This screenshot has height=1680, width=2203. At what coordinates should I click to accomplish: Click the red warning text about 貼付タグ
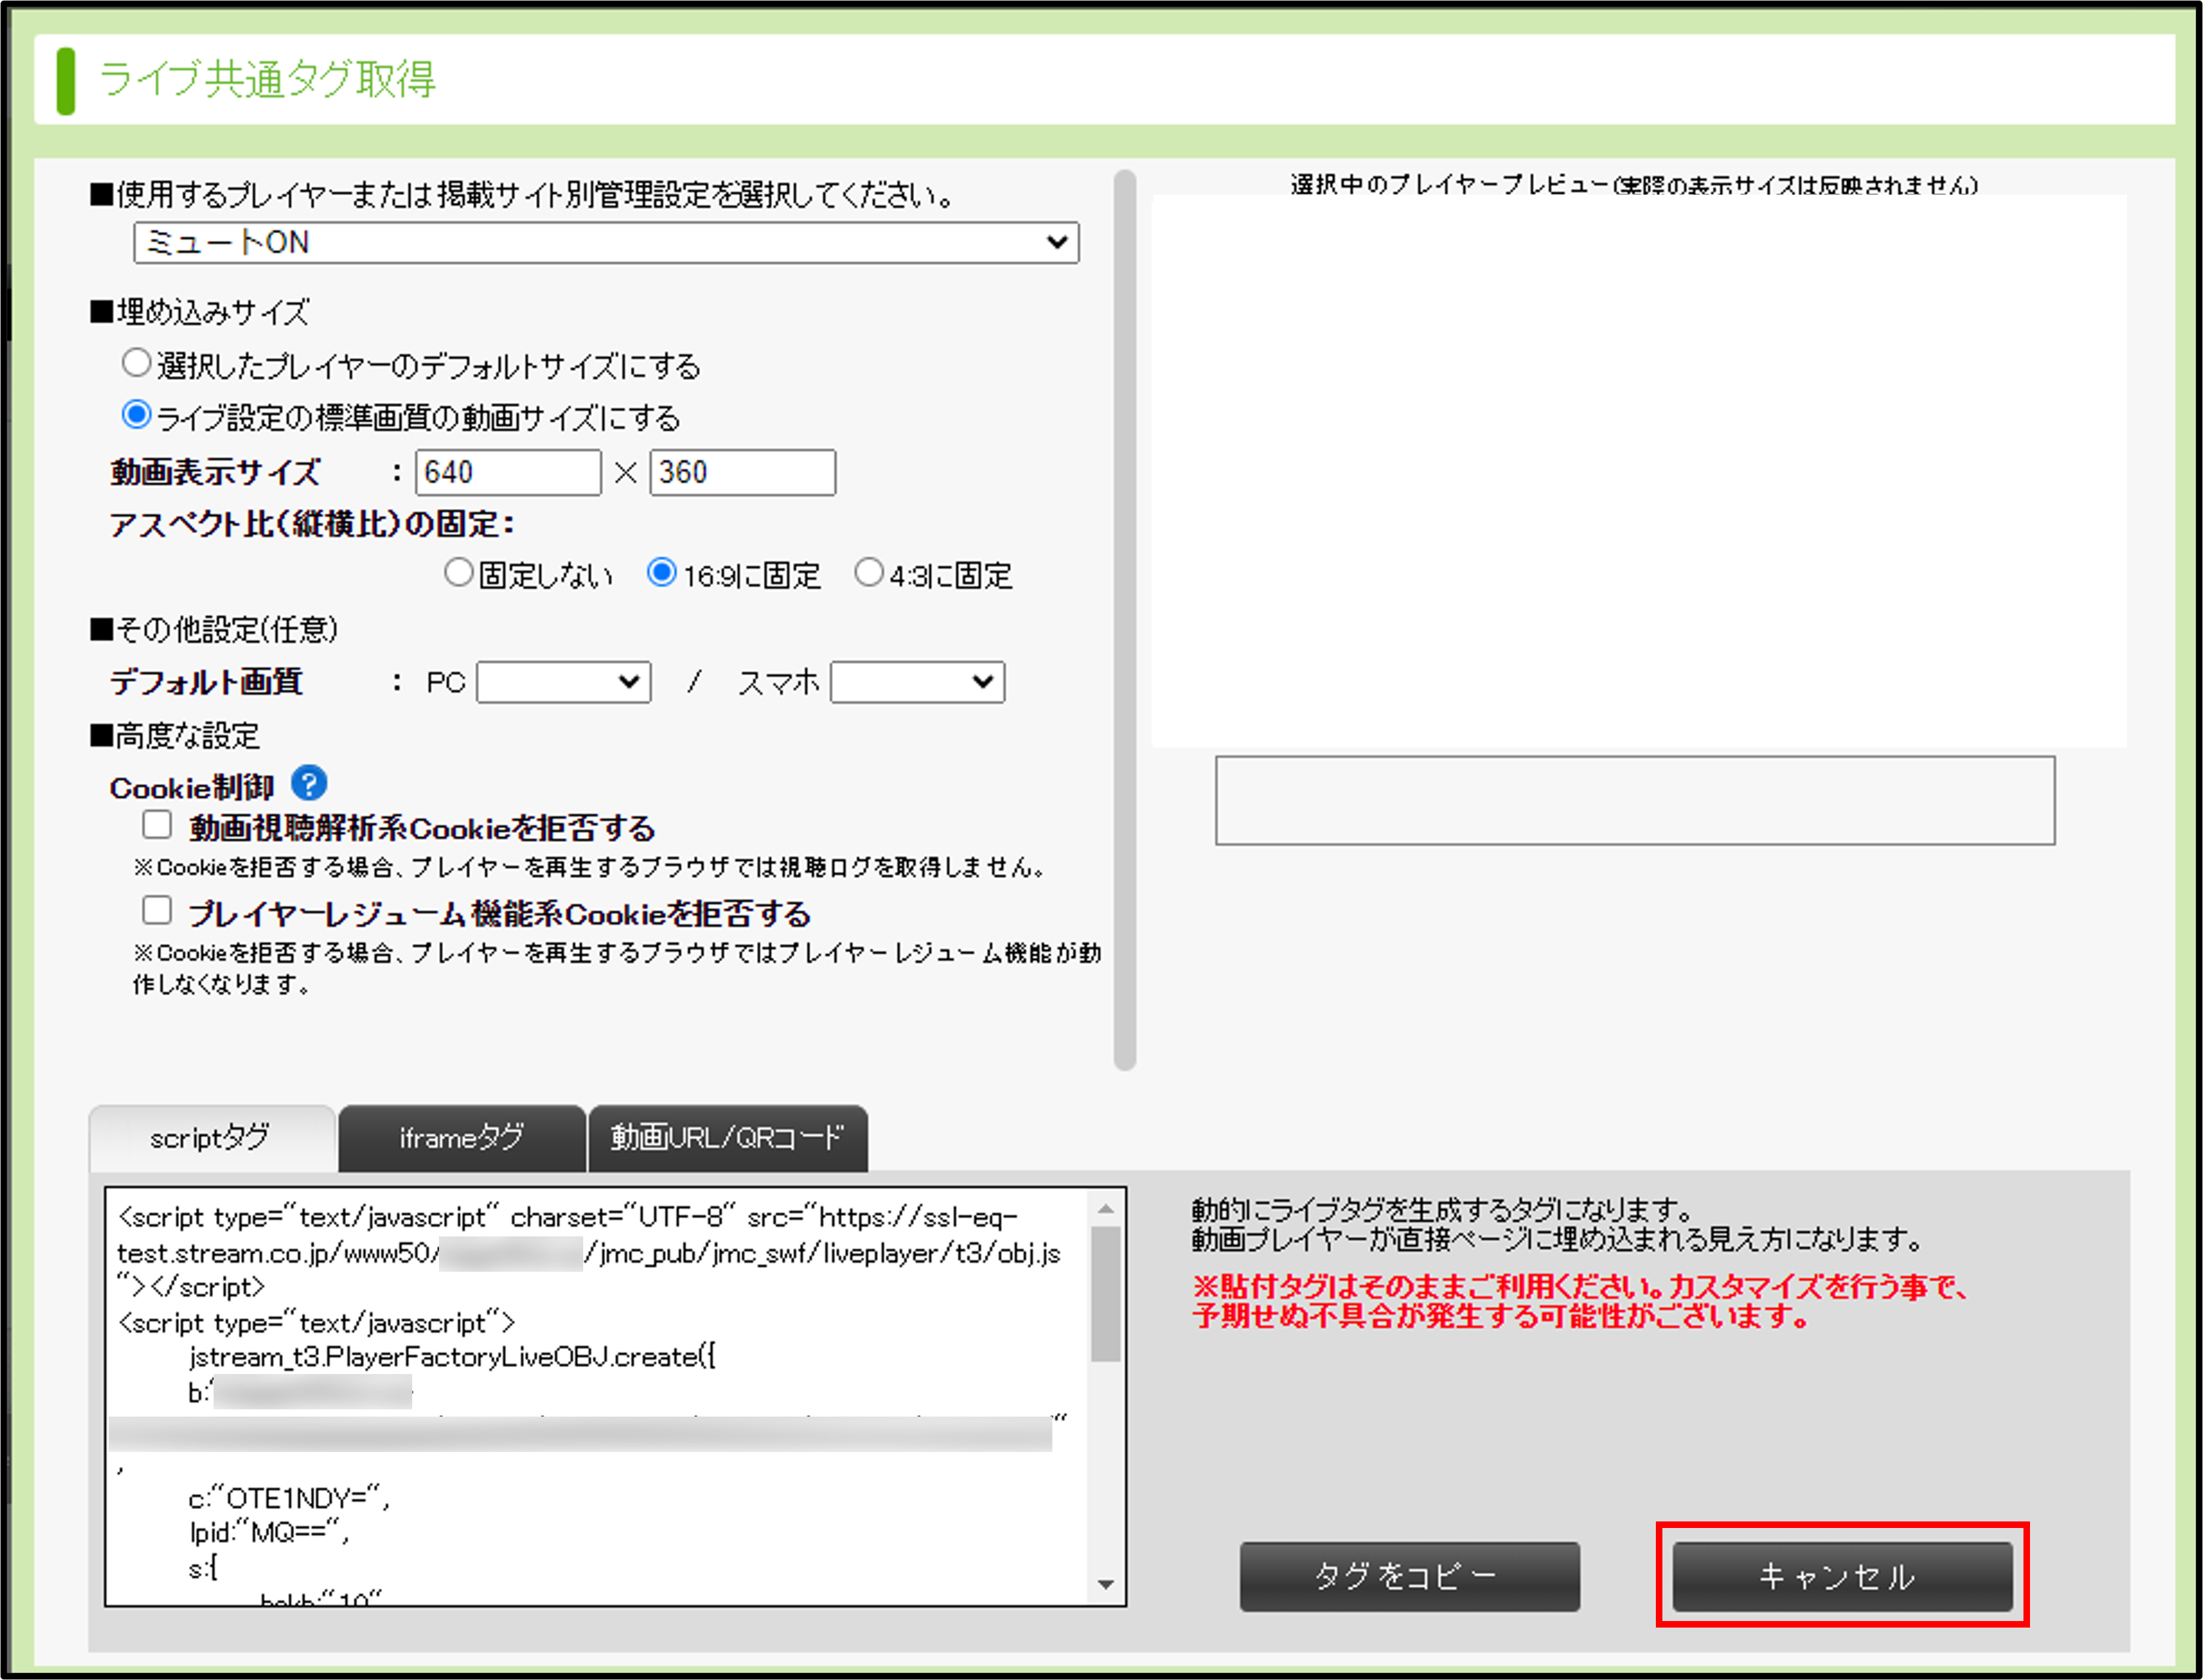point(1581,1301)
